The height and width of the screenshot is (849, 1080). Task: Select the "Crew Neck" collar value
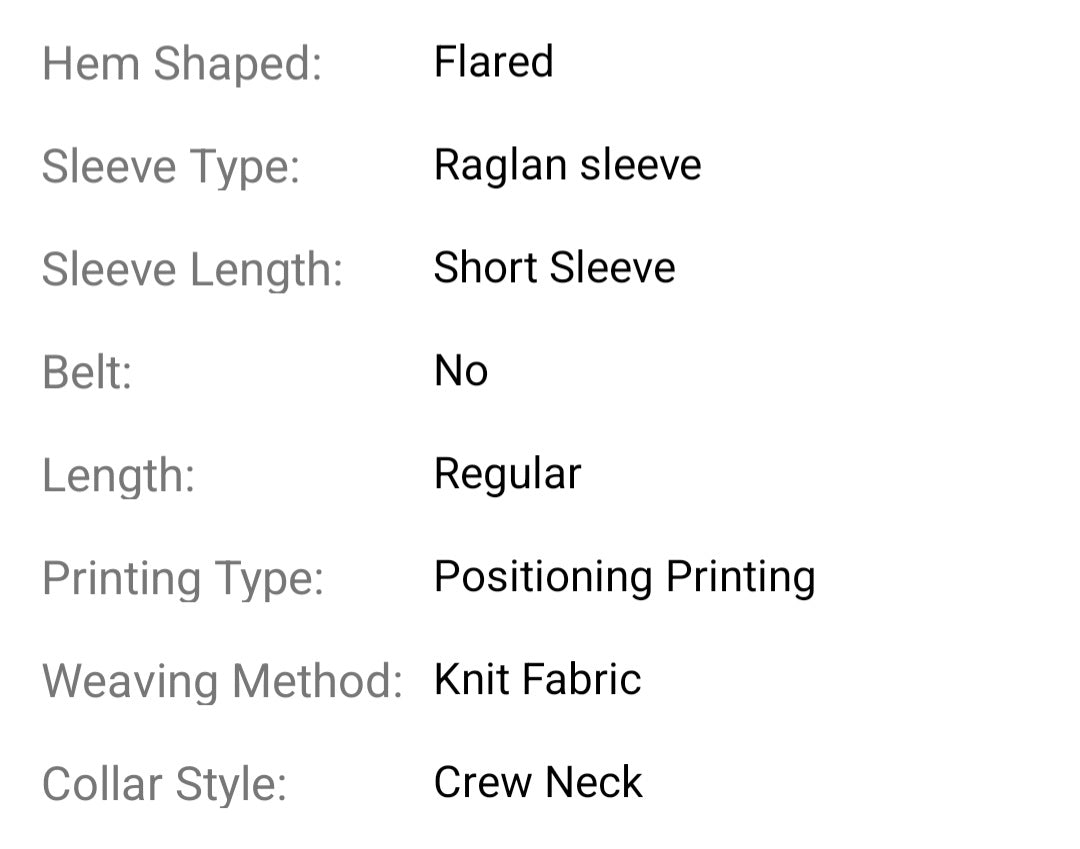click(538, 783)
